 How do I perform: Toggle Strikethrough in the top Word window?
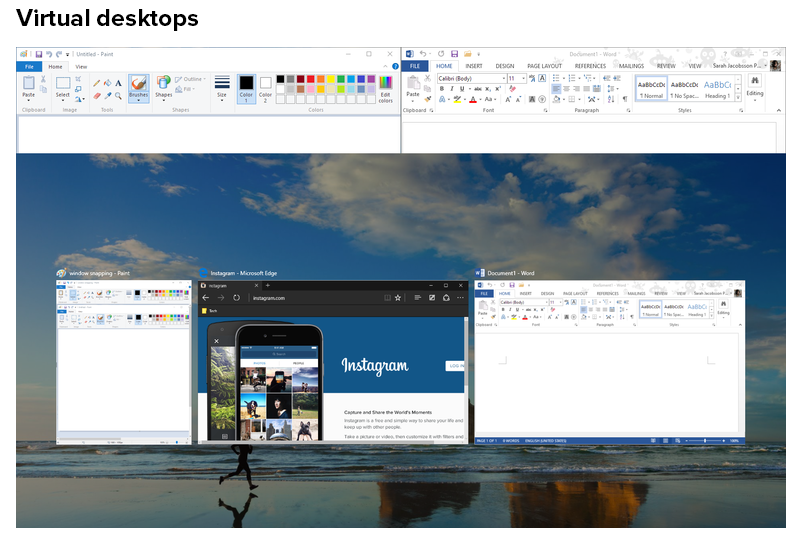coord(478,89)
